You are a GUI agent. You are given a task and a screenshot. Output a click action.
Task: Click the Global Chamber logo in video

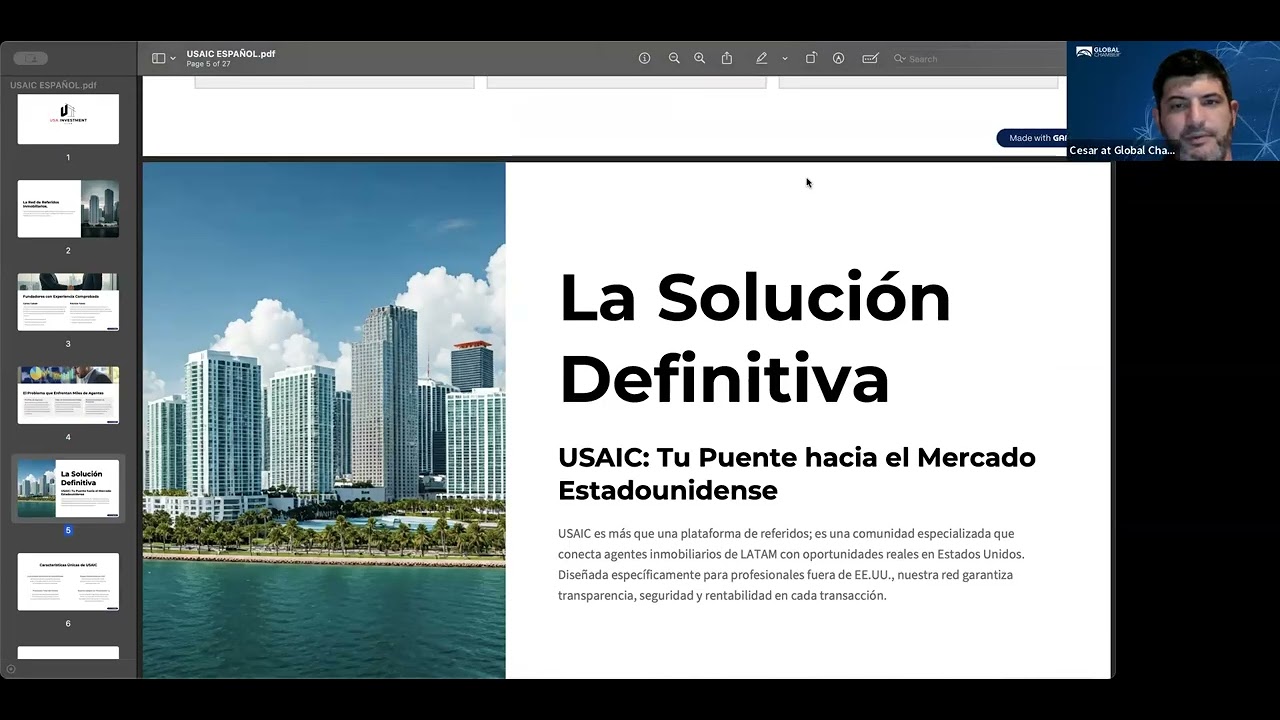(1098, 52)
